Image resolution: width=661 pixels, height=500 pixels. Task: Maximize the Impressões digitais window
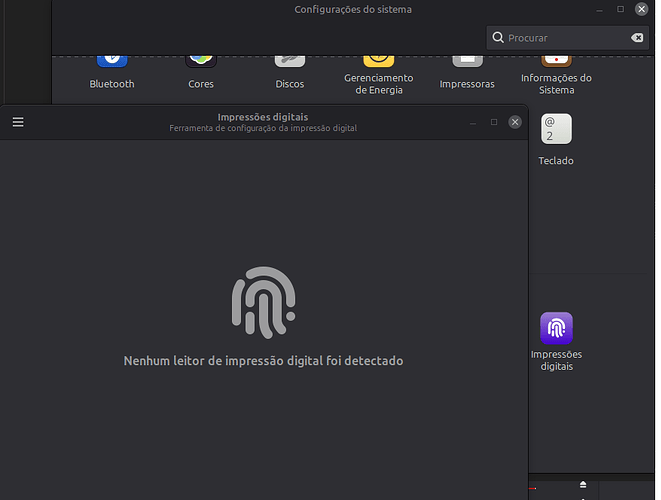(494, 122)
